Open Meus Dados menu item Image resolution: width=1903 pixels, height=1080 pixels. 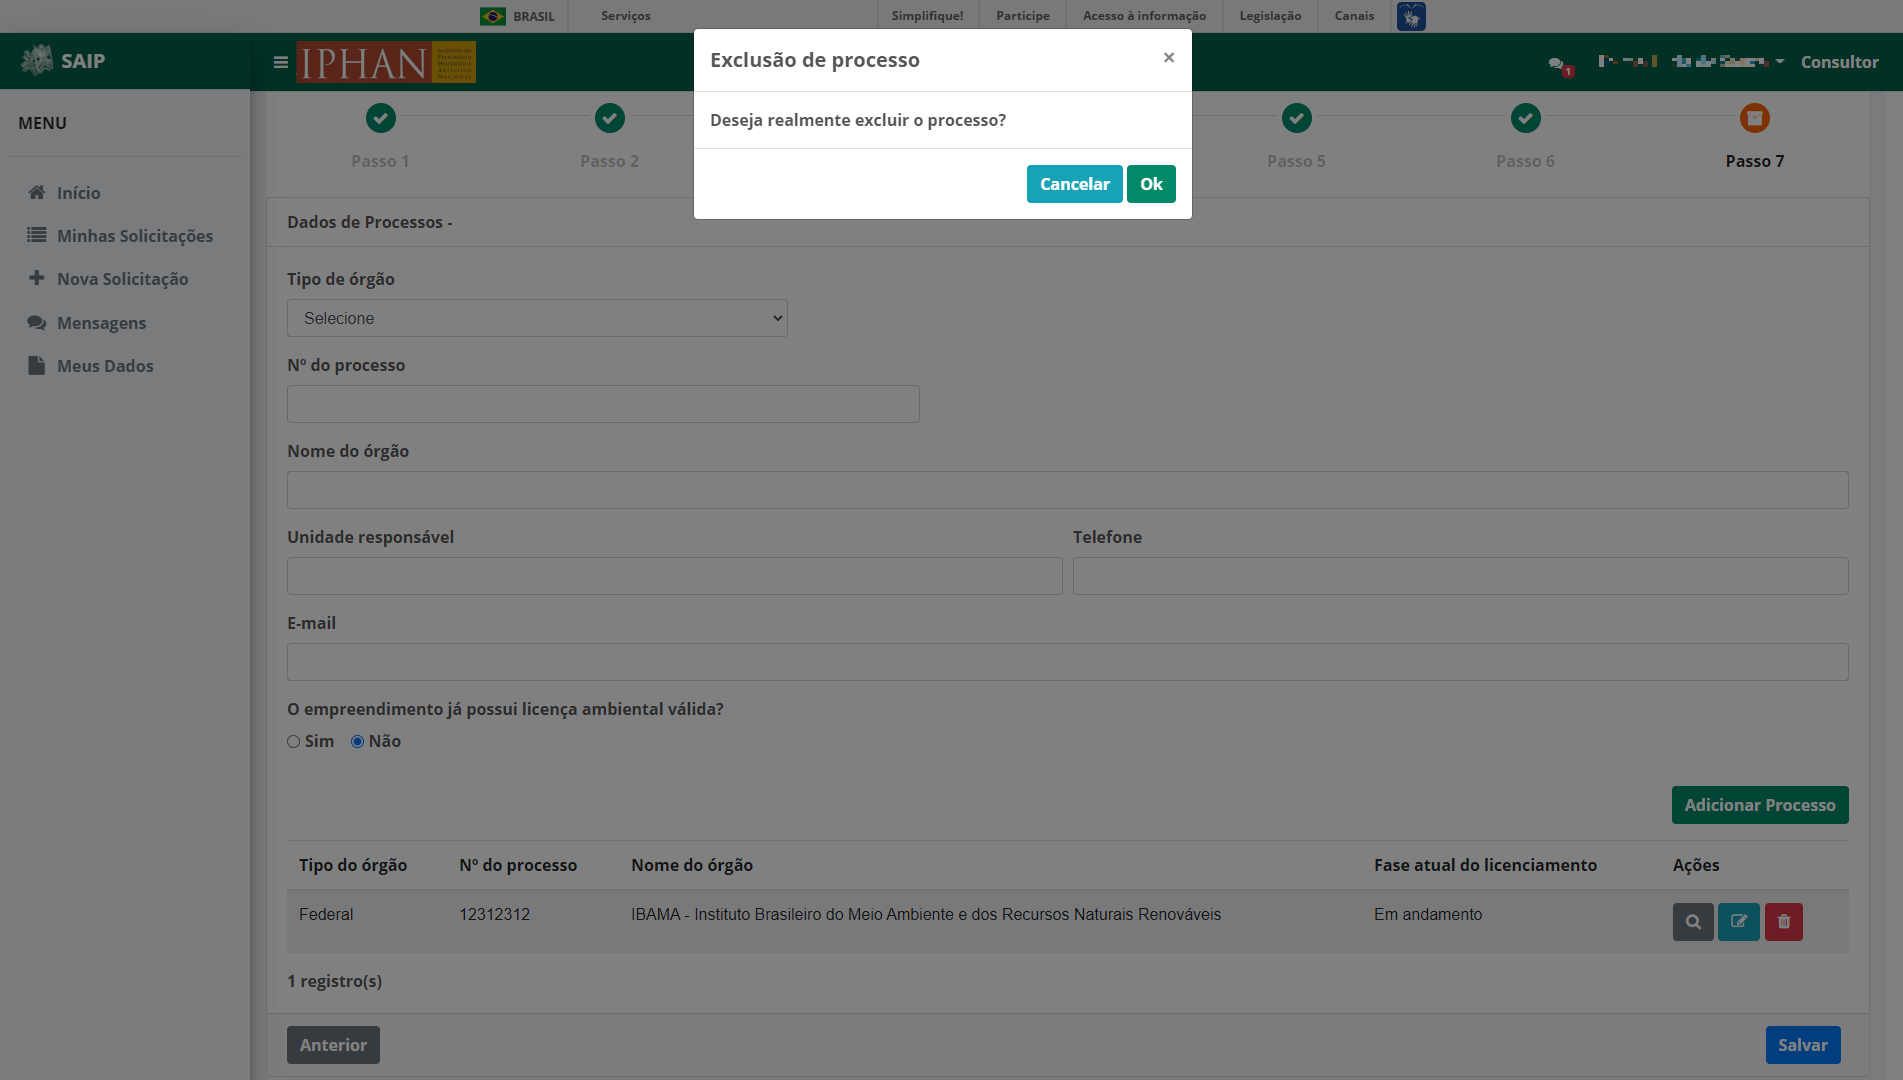(105, 366)
